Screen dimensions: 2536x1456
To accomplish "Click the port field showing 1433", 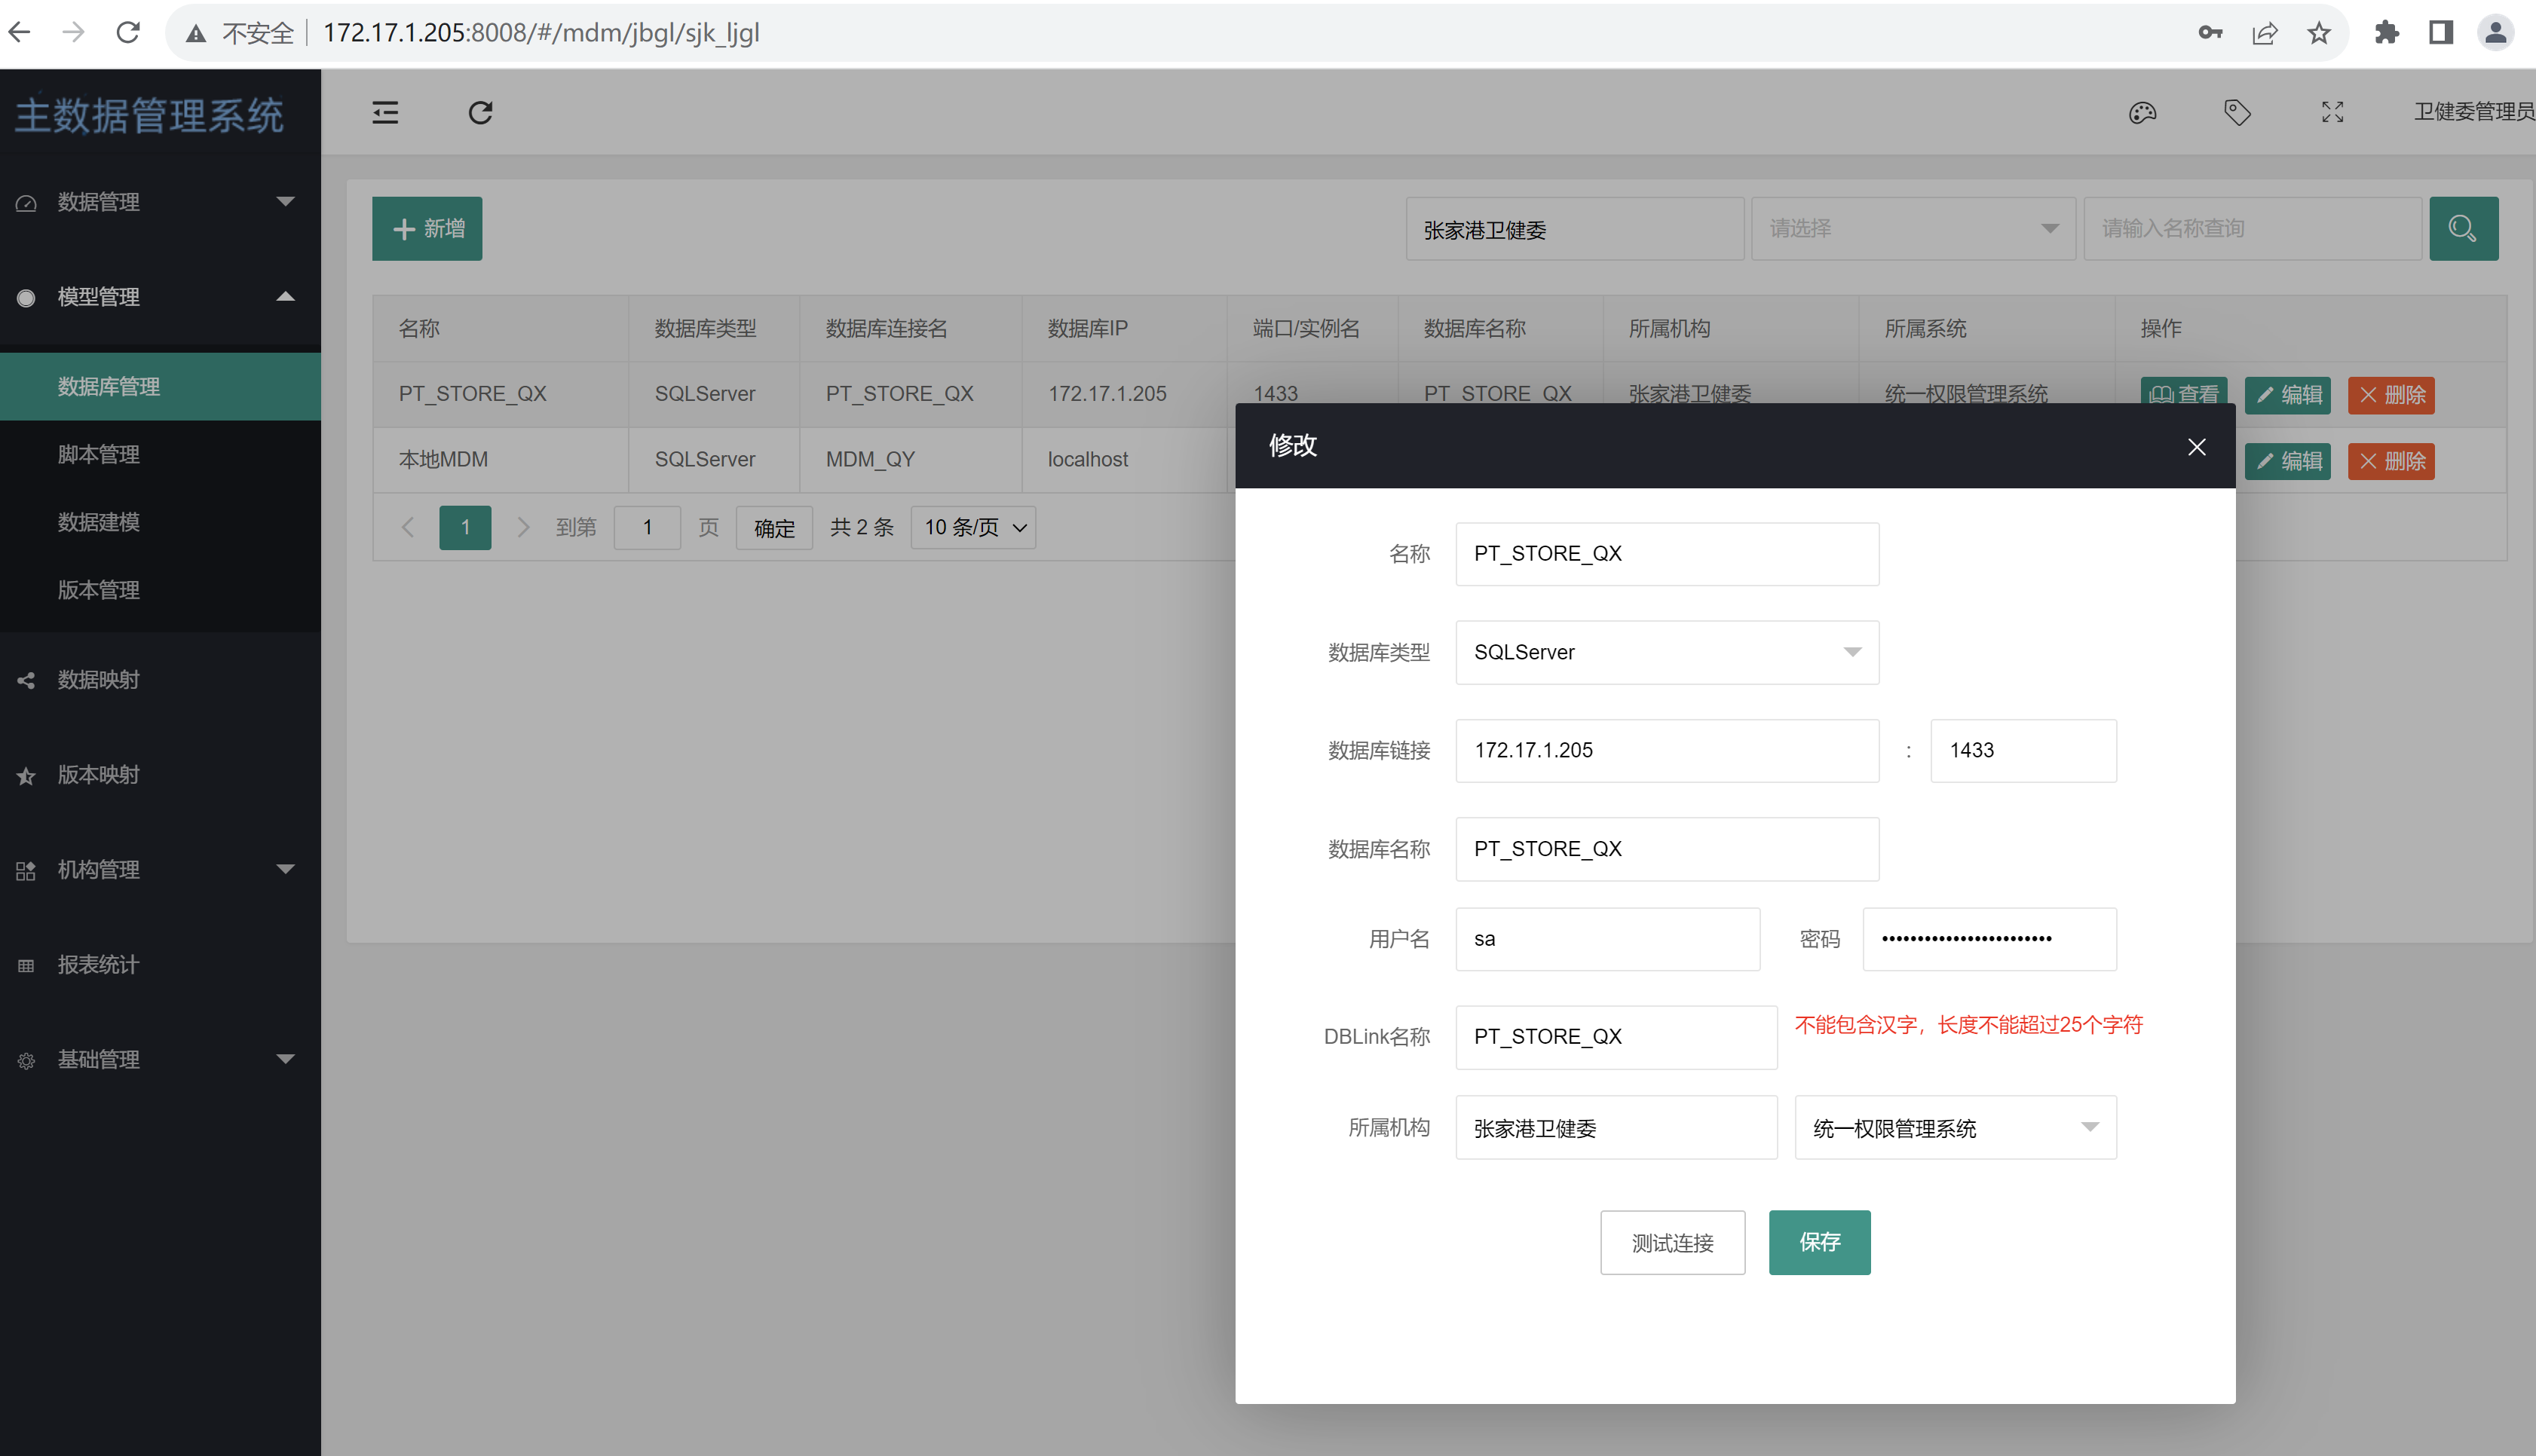I will (2023, 751).
